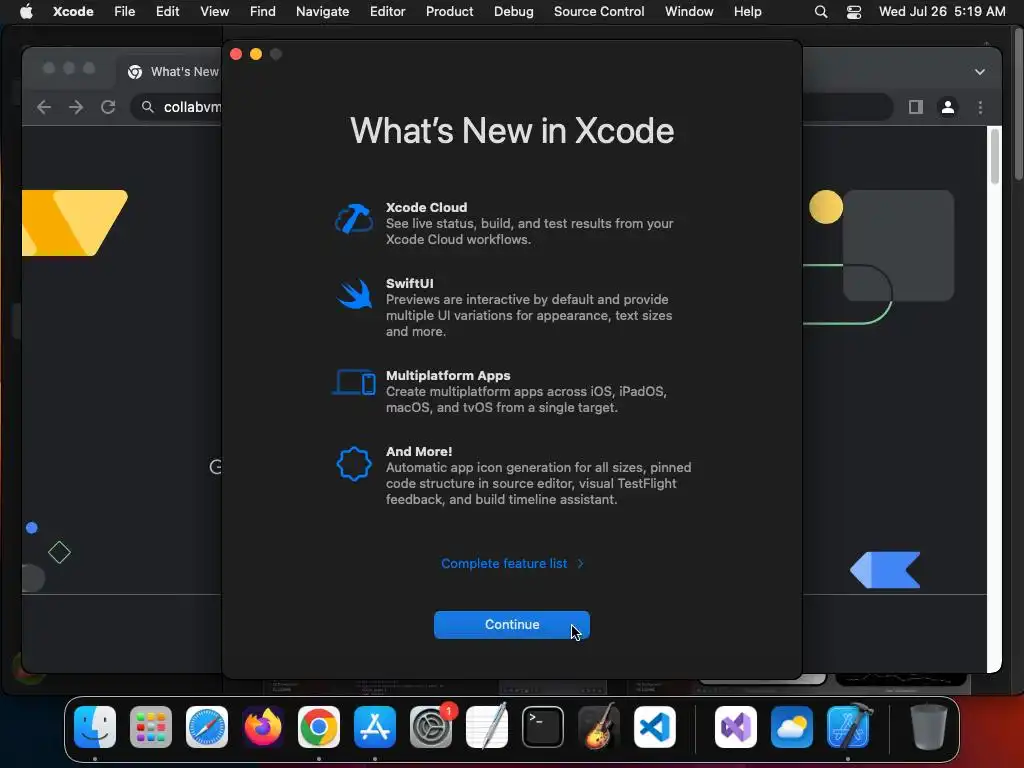Click the Multiplatform Apps devices icon
The width and height of the screenshot is (1024, 768).
(354, 383)
